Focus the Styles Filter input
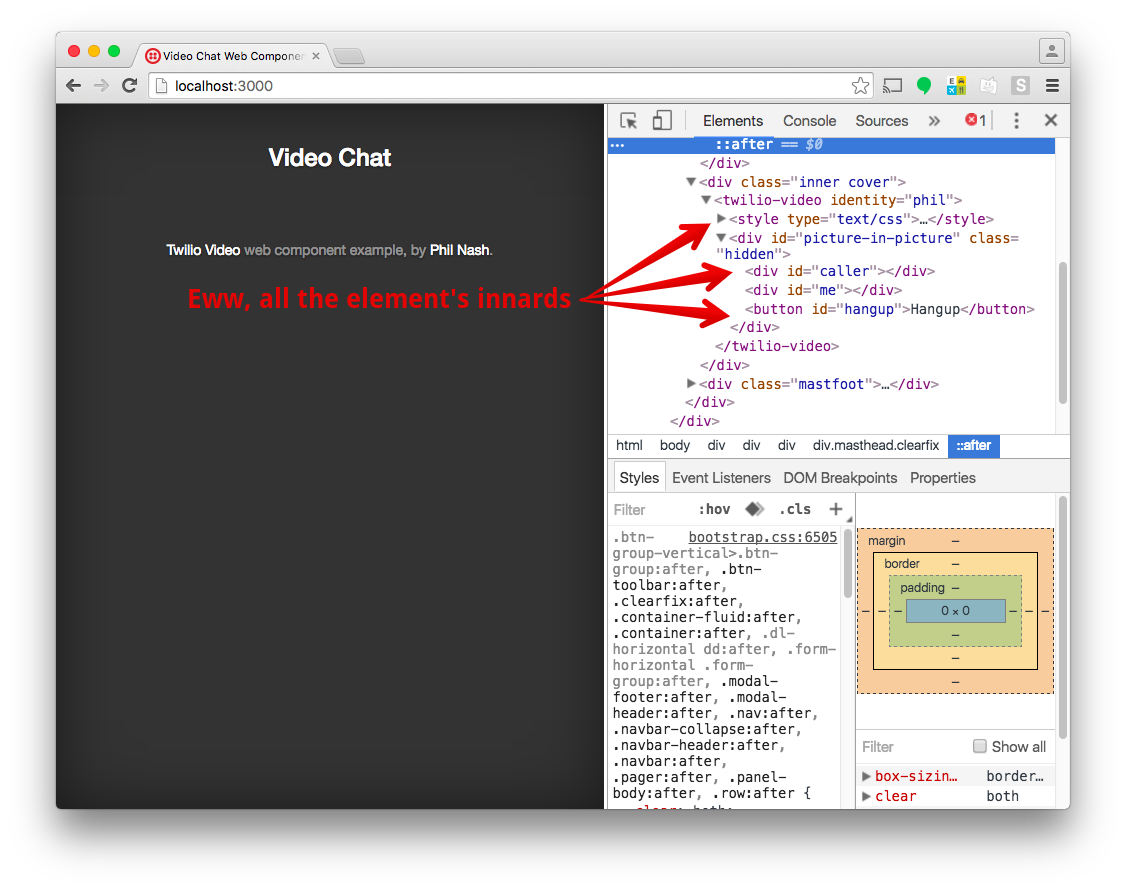 (650, 510)
